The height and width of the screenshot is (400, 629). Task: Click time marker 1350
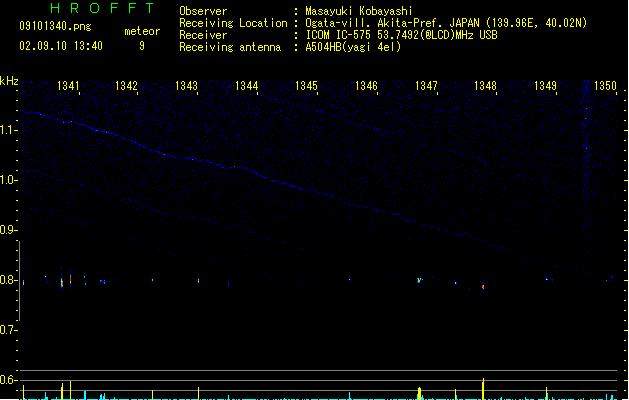tap(605, 86)
